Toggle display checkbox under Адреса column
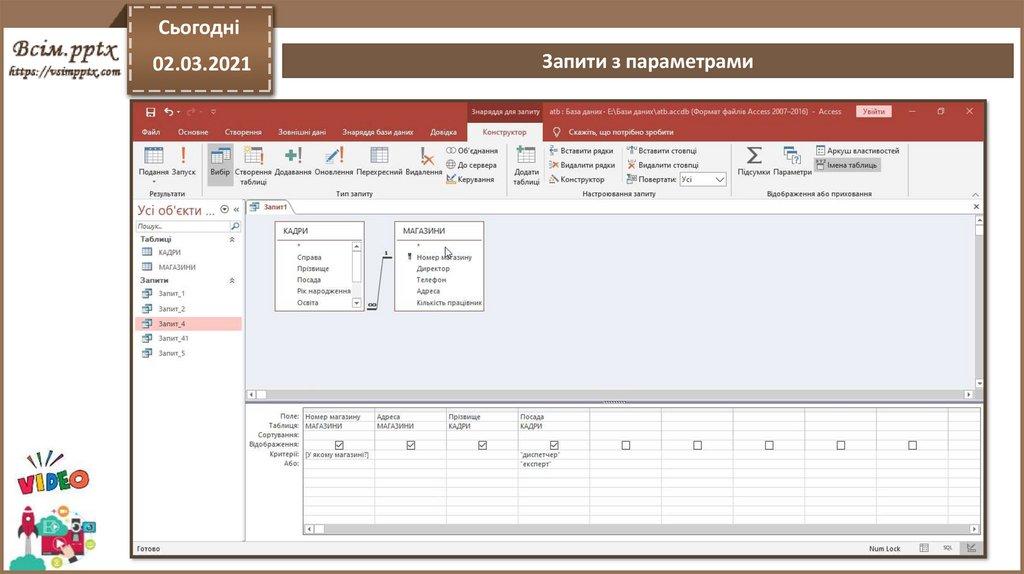1024x574 pixels. 411,445
